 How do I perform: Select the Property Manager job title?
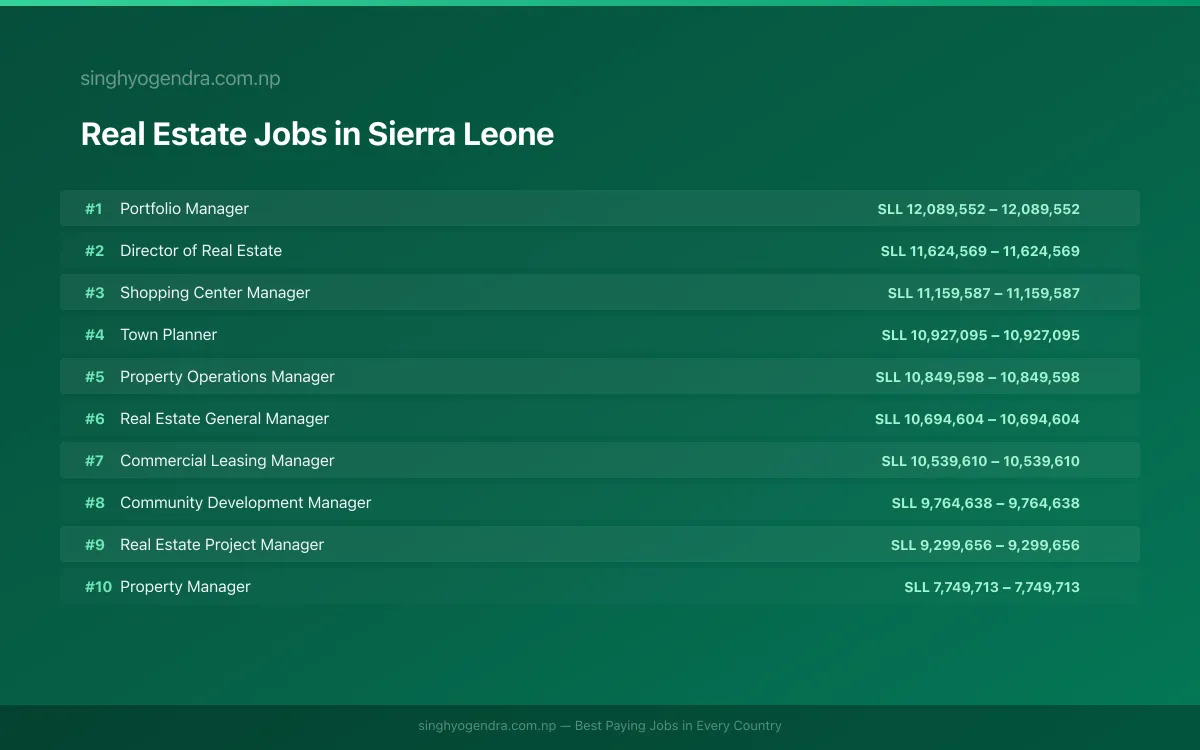click(185, 587)
